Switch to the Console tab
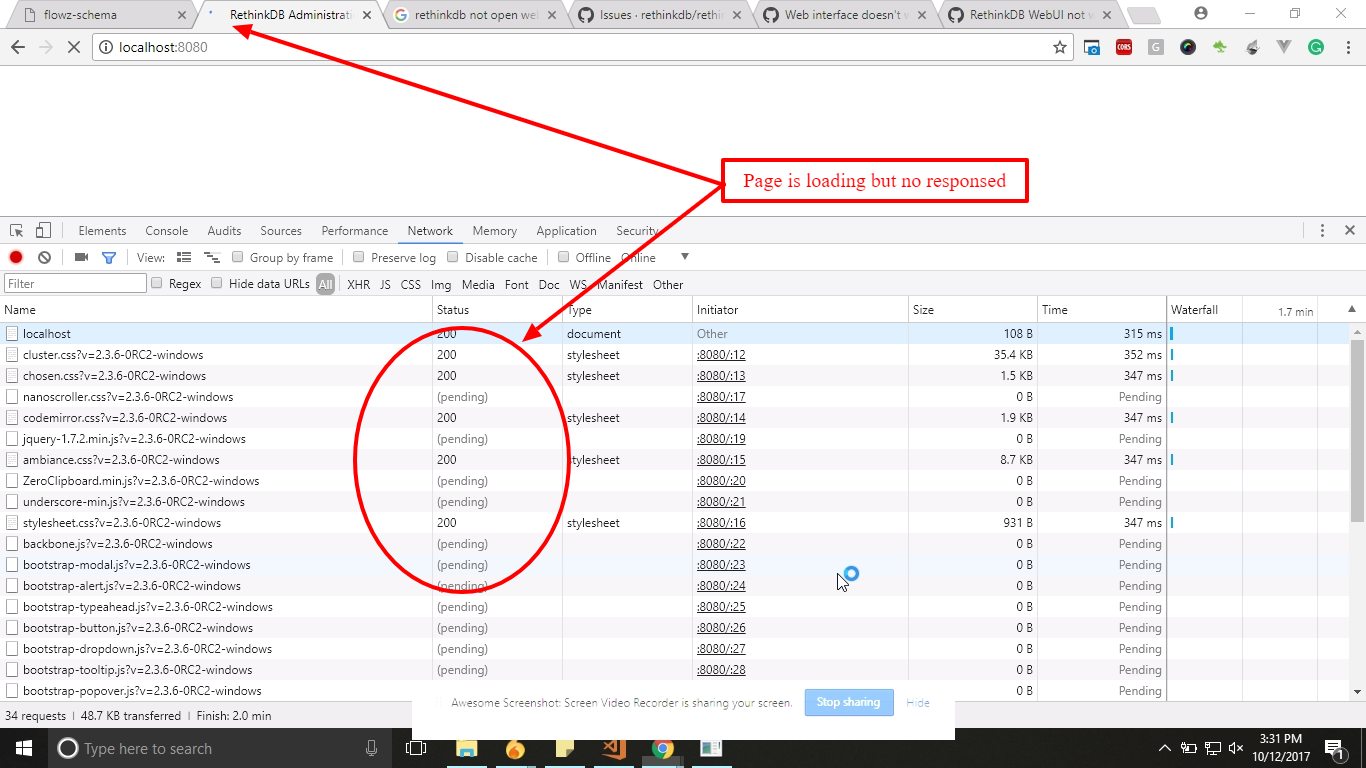The width and height of the screenshot is (1366, 768). click(x=167, y=230)
